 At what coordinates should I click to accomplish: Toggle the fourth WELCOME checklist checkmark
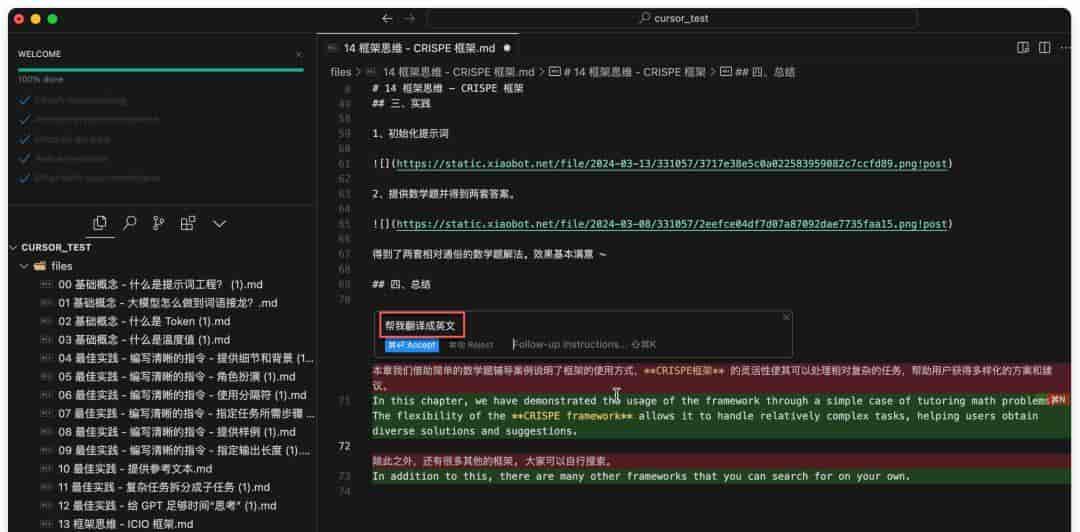click(25, 158)
